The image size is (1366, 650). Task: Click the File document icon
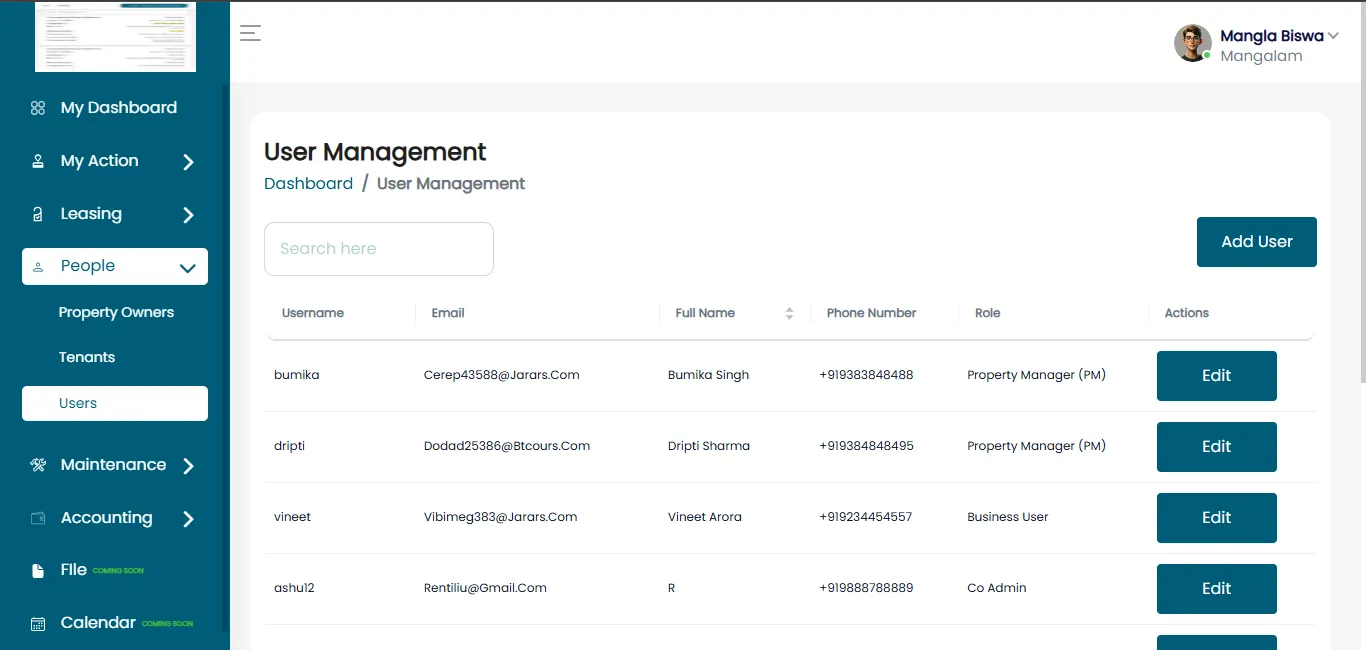pos(38,570)
